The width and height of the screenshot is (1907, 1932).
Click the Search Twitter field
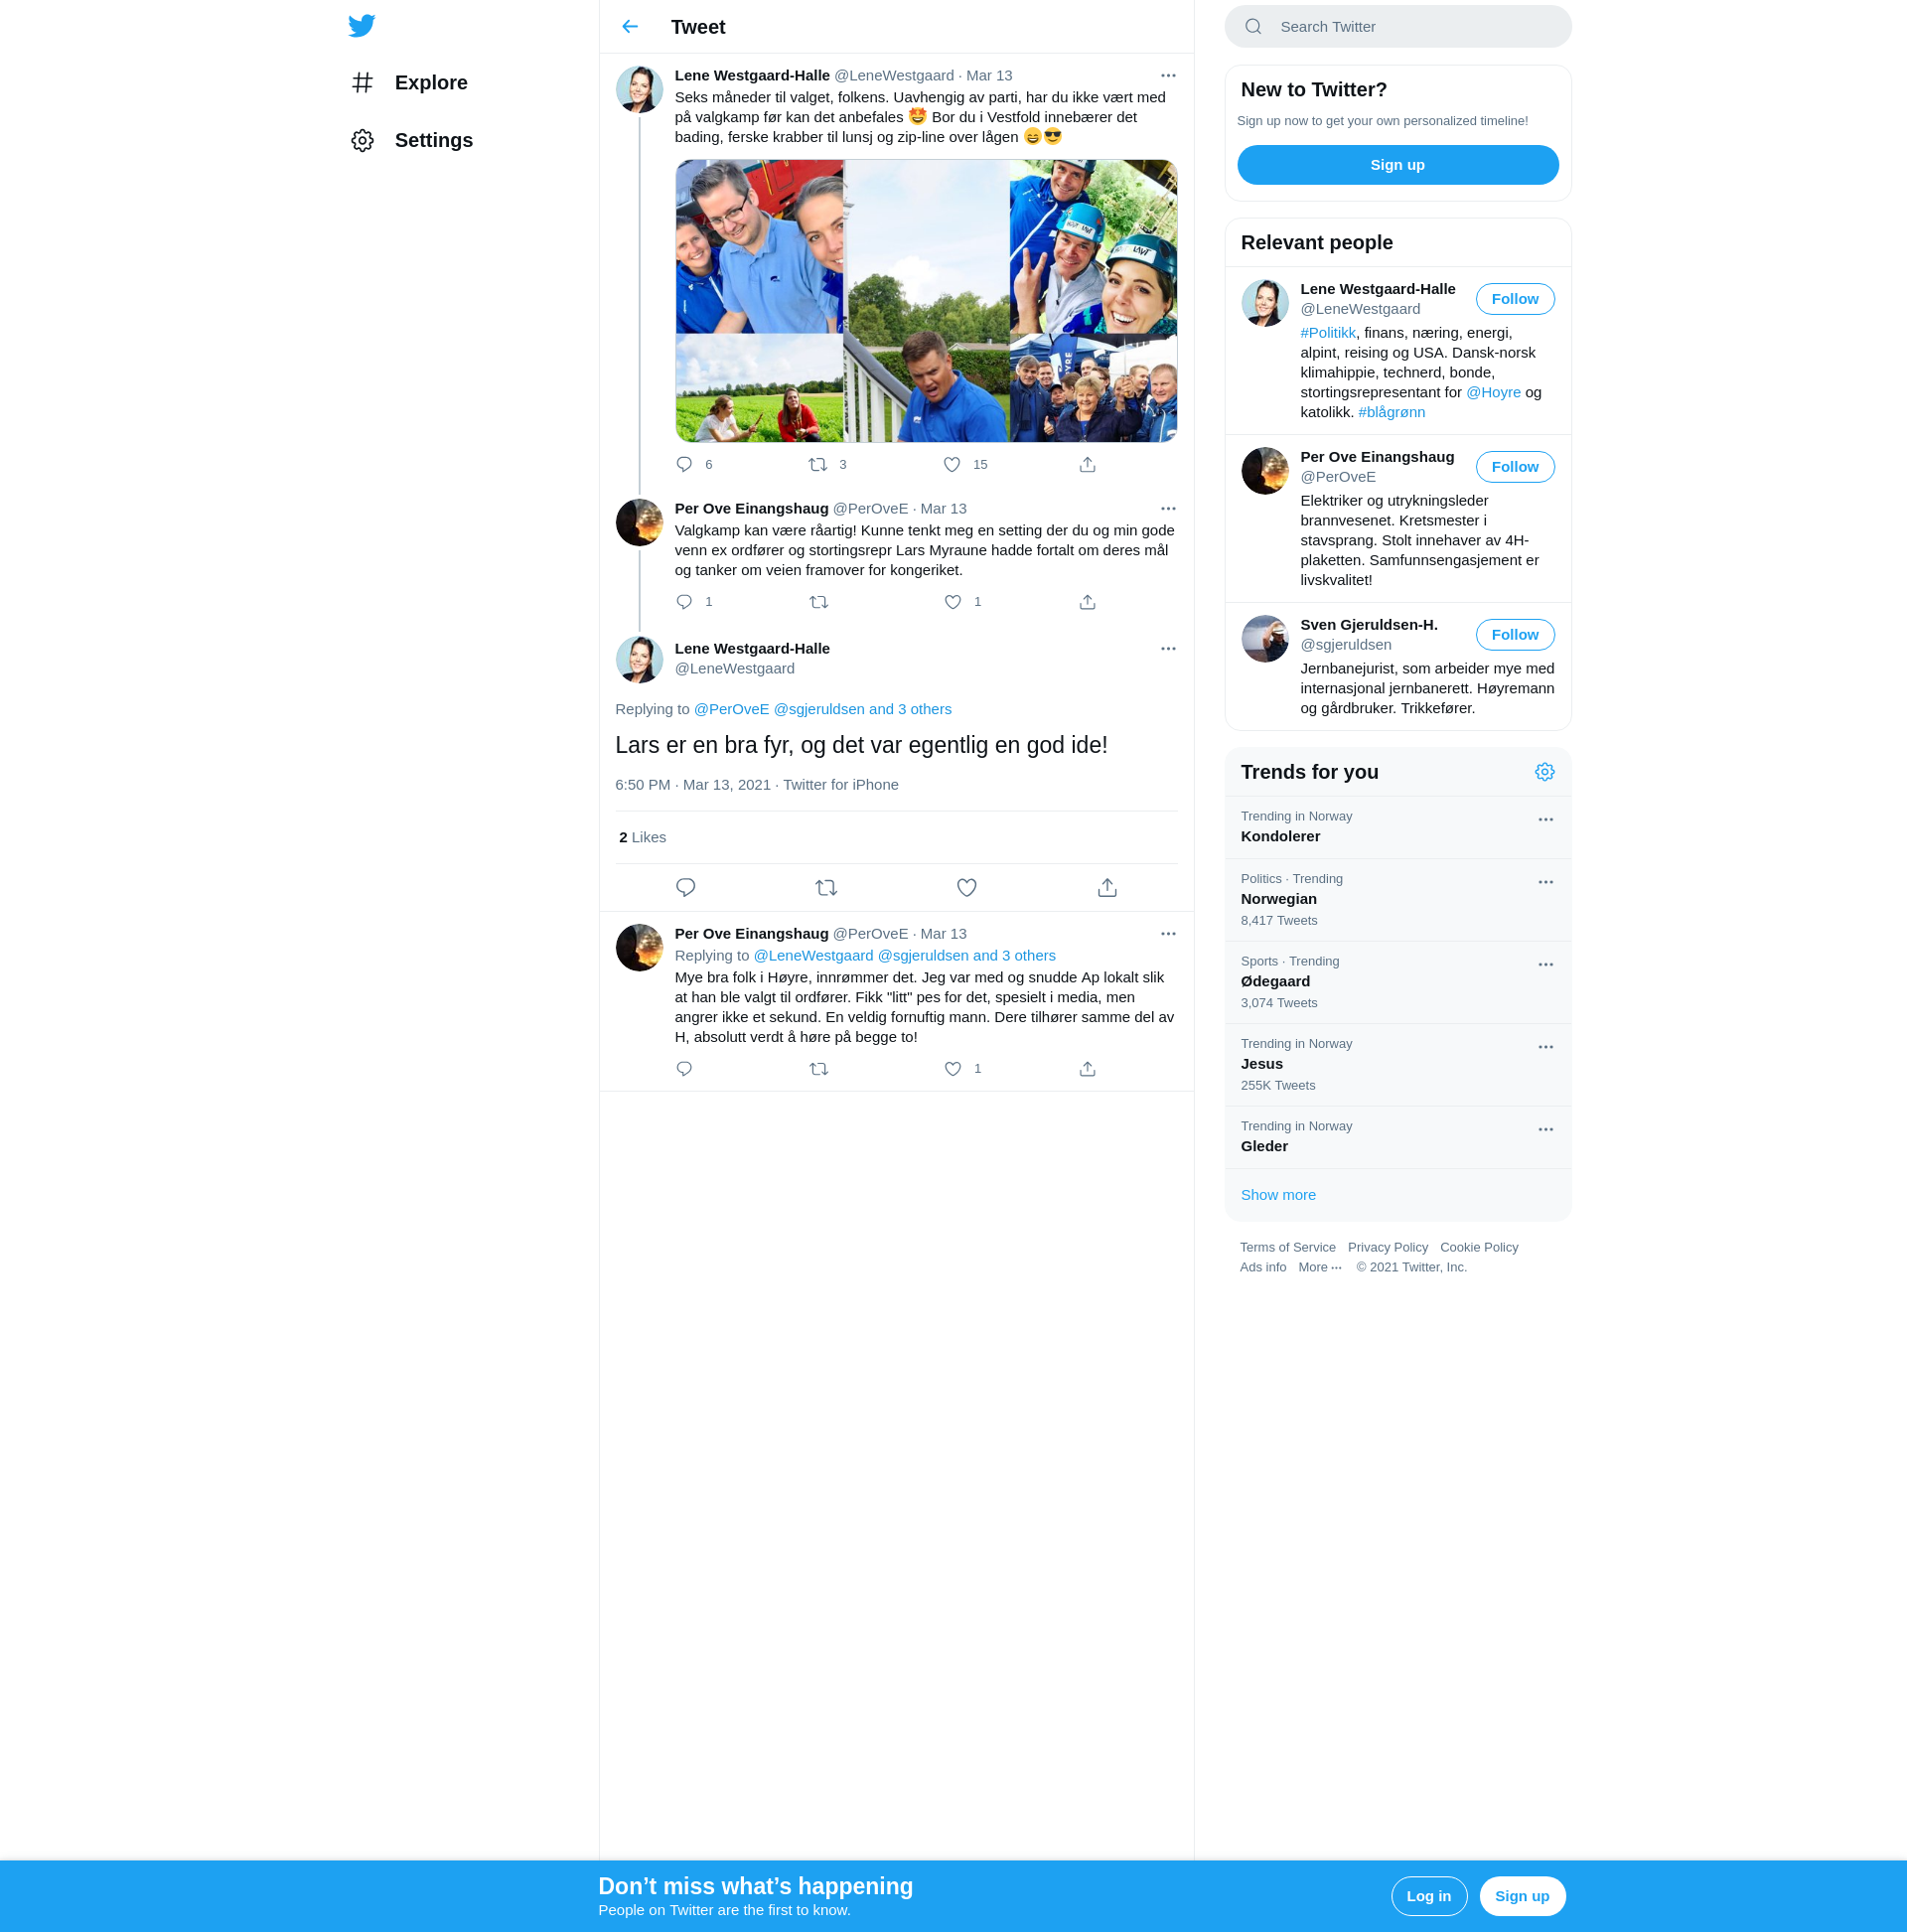(1398, 27)
